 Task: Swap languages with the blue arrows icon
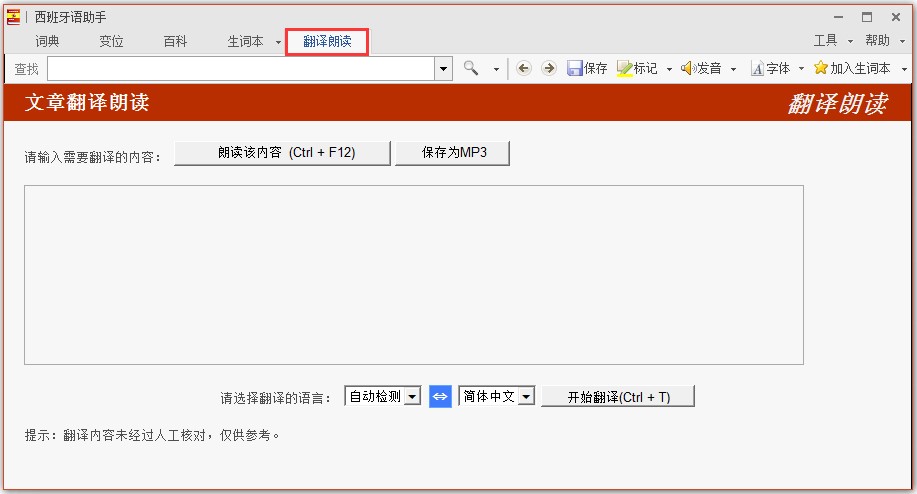[x=440, y=396]
